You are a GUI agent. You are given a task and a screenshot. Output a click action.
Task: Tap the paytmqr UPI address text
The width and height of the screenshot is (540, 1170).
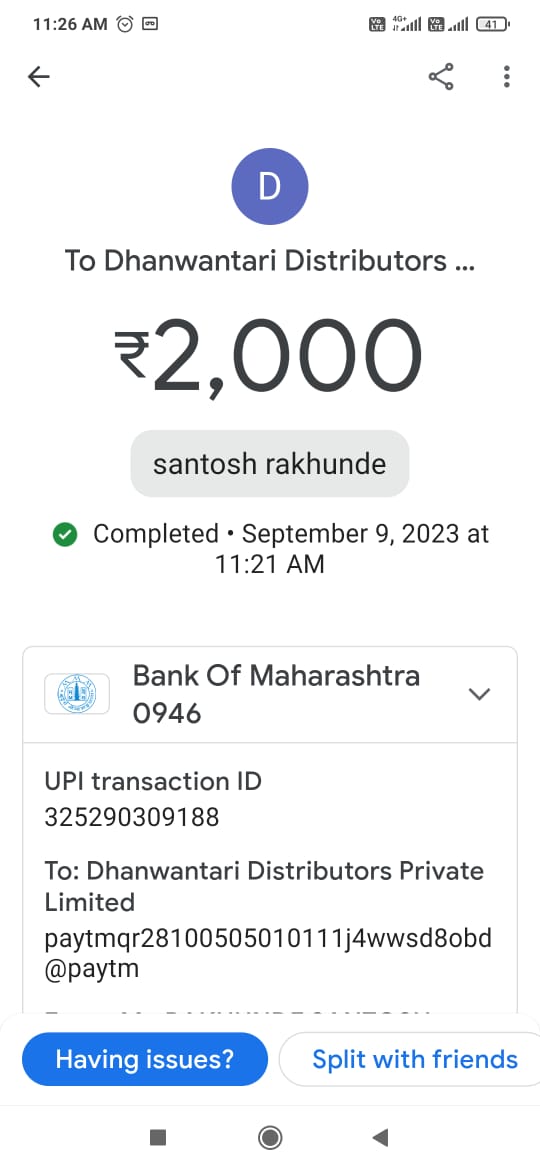click(269, 954)
